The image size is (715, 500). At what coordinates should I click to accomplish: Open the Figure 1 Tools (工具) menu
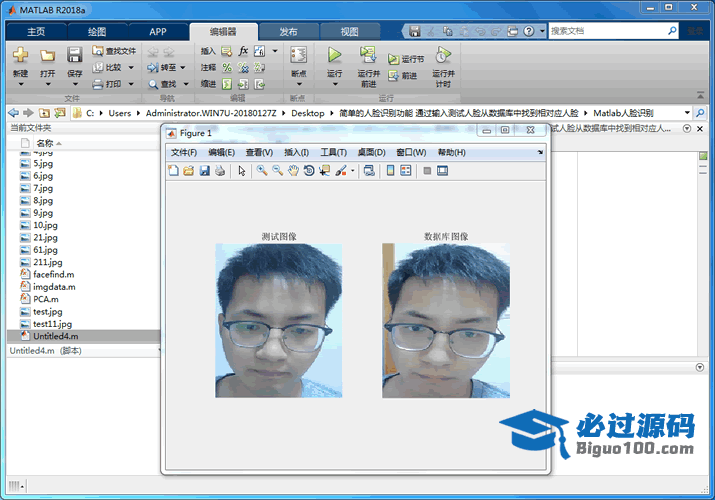pos(333,152)
